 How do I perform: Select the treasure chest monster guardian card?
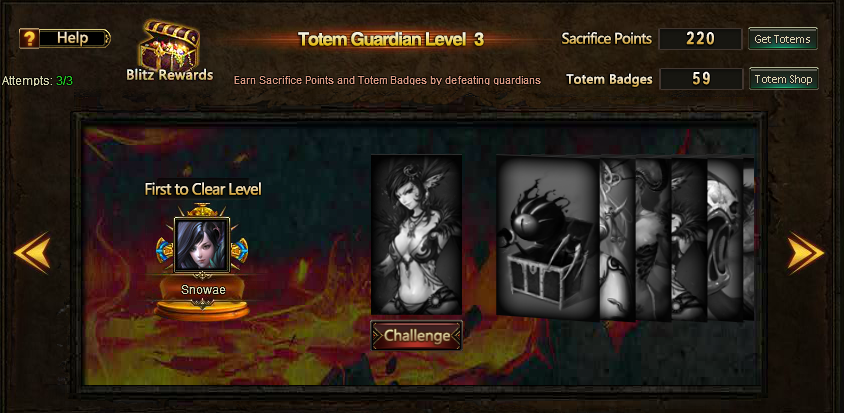[x=548, y=238]
